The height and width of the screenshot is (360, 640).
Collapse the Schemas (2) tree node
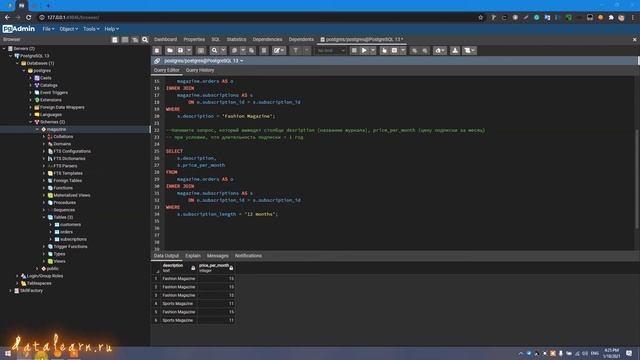[31, 122]
